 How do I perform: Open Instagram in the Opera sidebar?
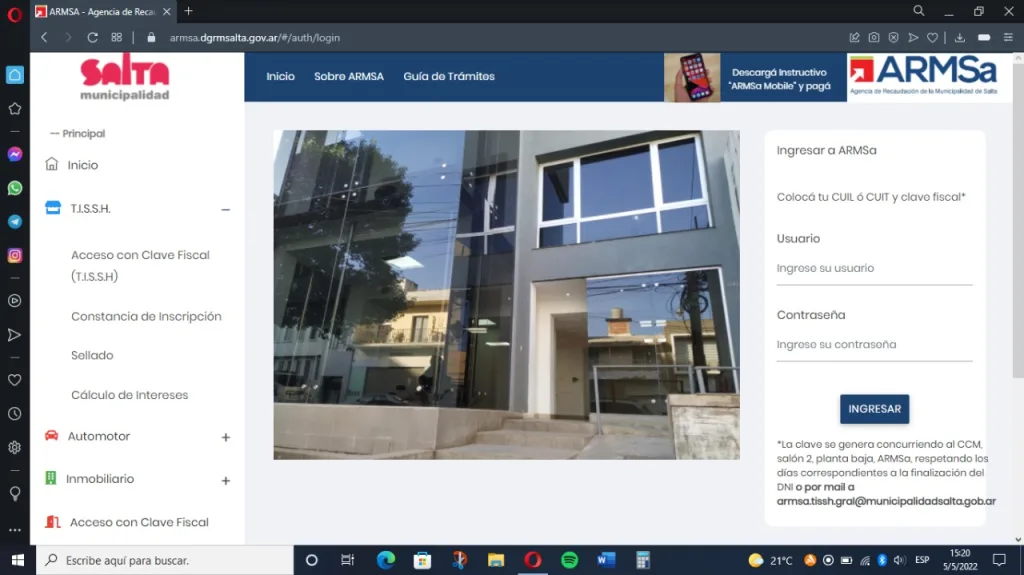tap(14, 255)
